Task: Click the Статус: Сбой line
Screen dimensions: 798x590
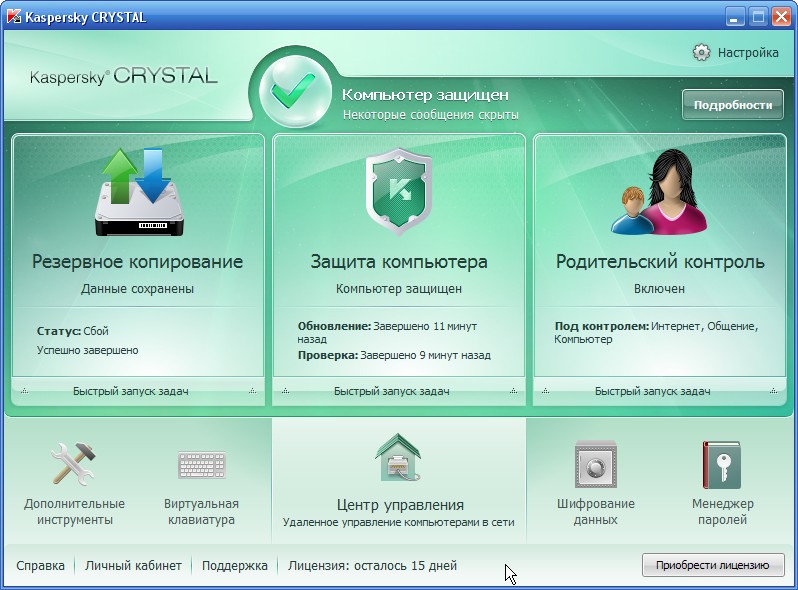Action: [72, 331]
